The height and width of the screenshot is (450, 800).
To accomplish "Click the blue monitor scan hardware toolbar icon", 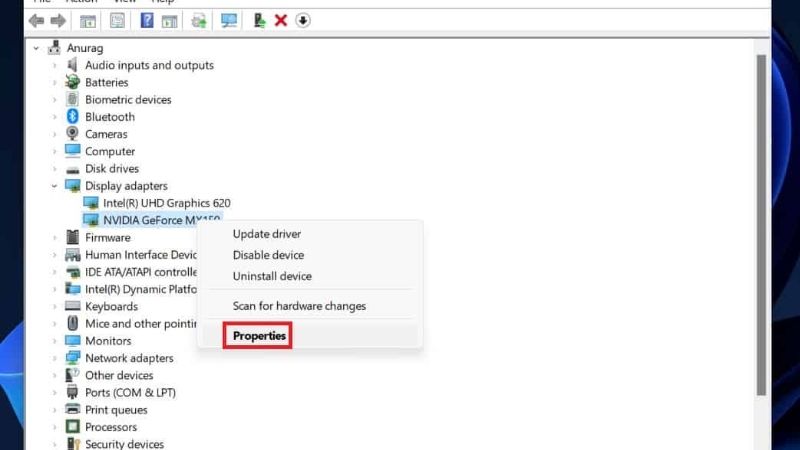I will tap(229, 20).
